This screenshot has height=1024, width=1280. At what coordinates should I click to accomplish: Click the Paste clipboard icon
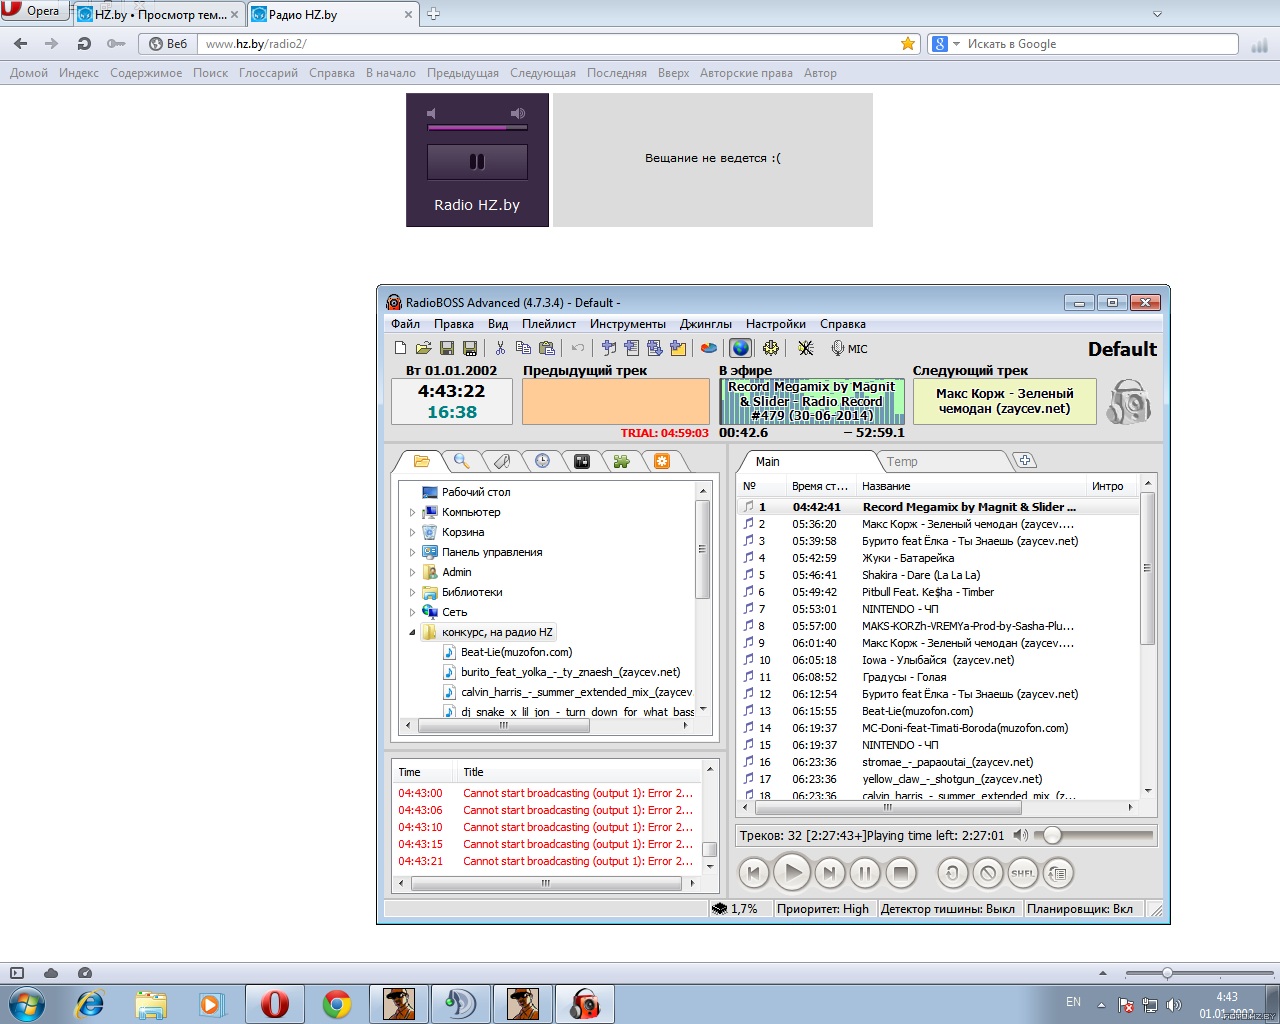(546, 348)
